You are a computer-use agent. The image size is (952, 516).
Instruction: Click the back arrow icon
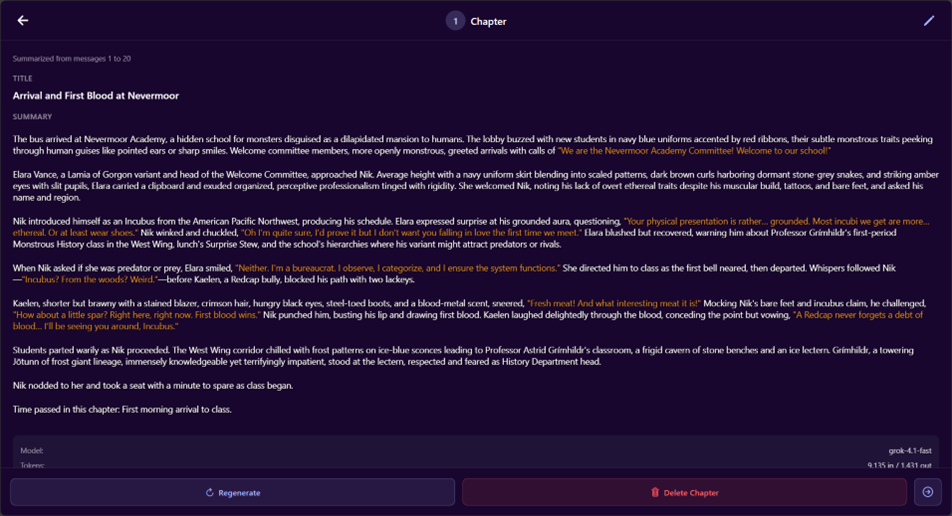23,21
